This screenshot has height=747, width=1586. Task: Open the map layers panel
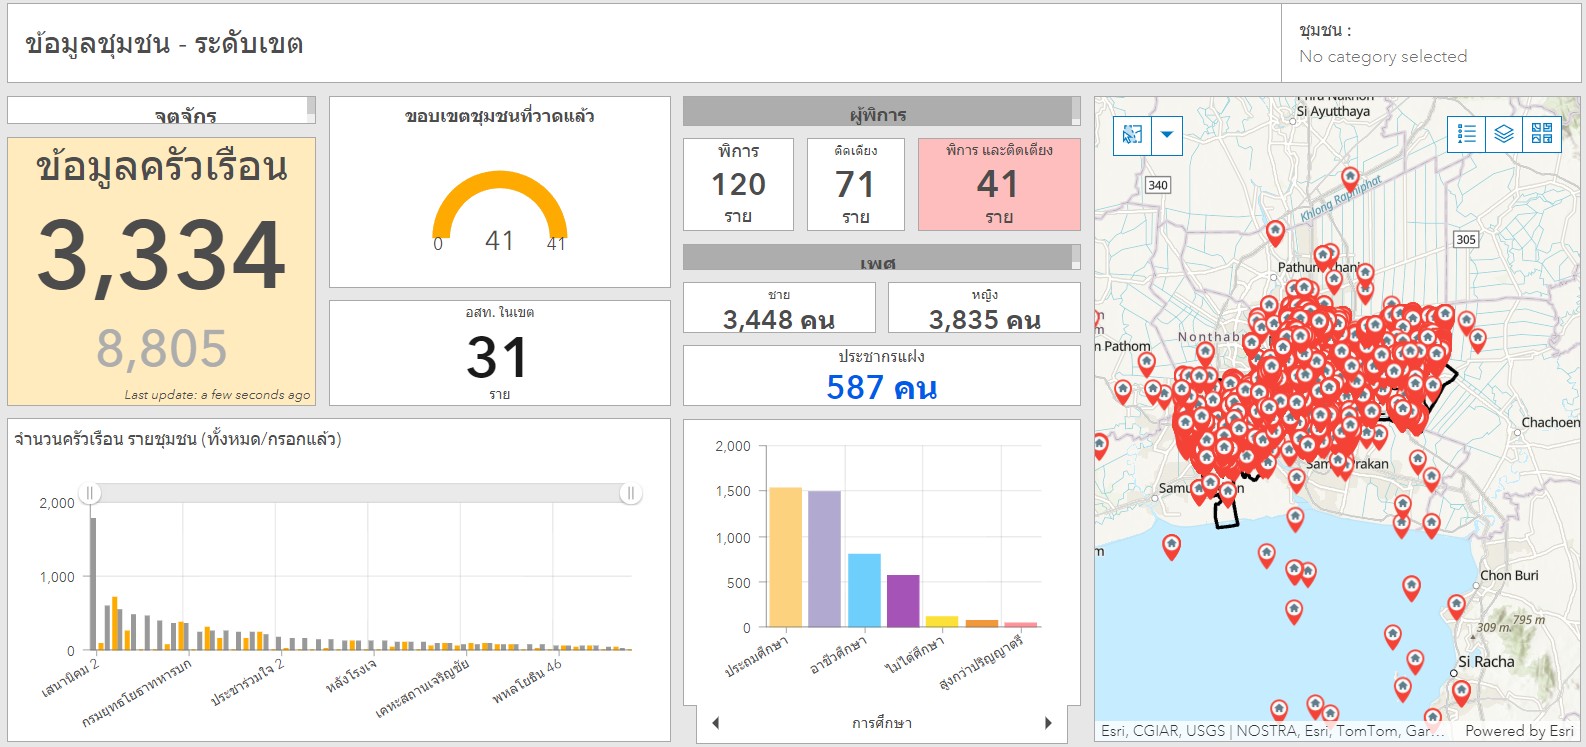(x=1503, y=134)
